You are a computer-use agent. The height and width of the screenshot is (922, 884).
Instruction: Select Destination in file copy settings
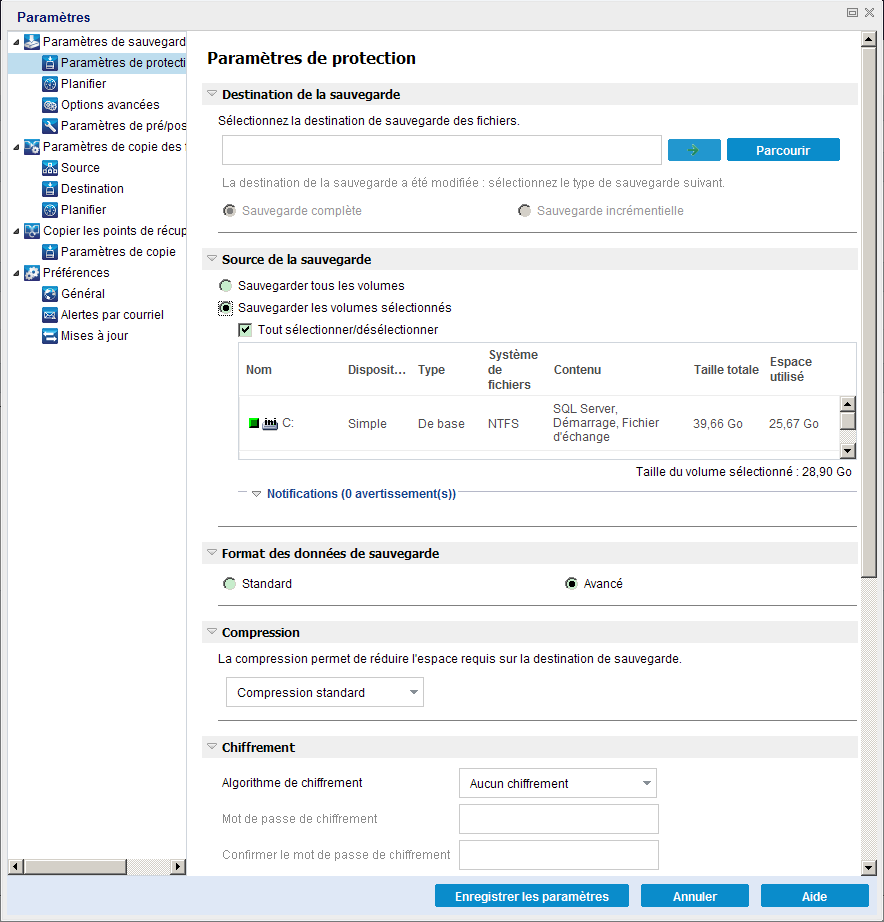(92, 189)
